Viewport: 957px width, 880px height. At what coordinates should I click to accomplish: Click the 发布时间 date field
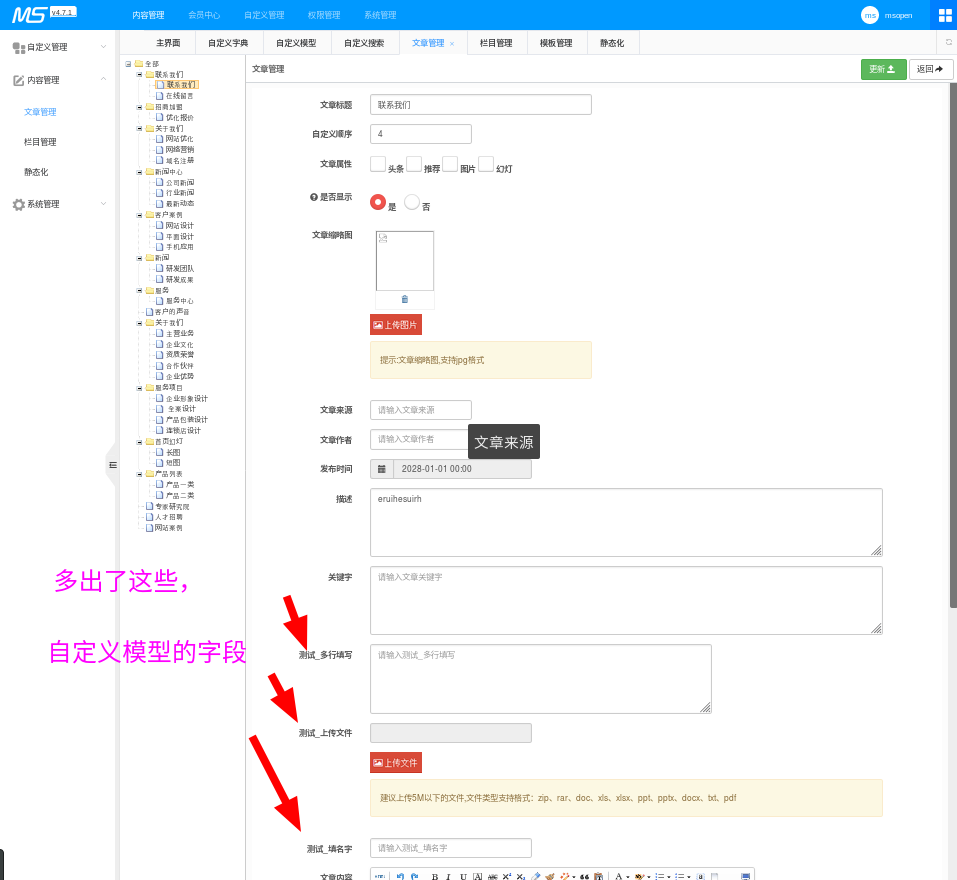coord(462,469)
